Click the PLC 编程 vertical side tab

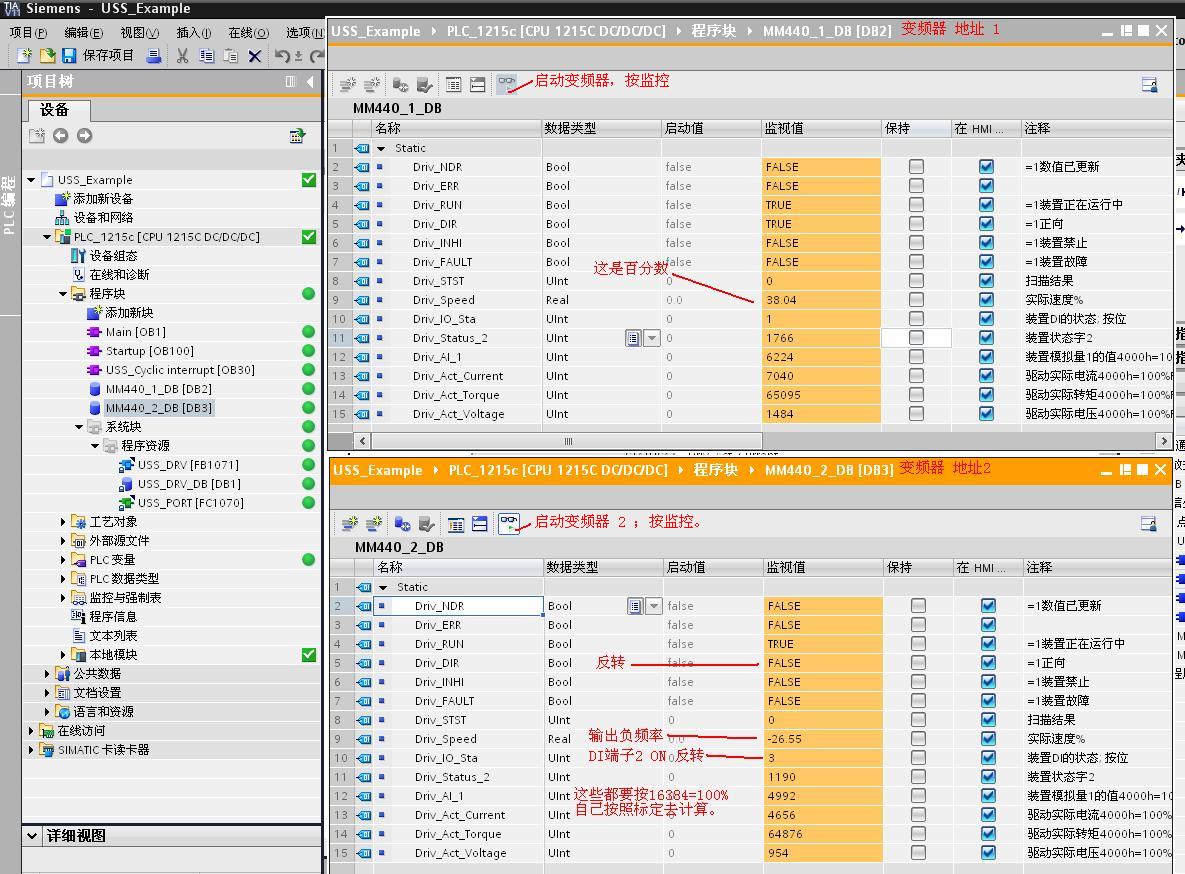pyautogui.click(x=9, y=204)
